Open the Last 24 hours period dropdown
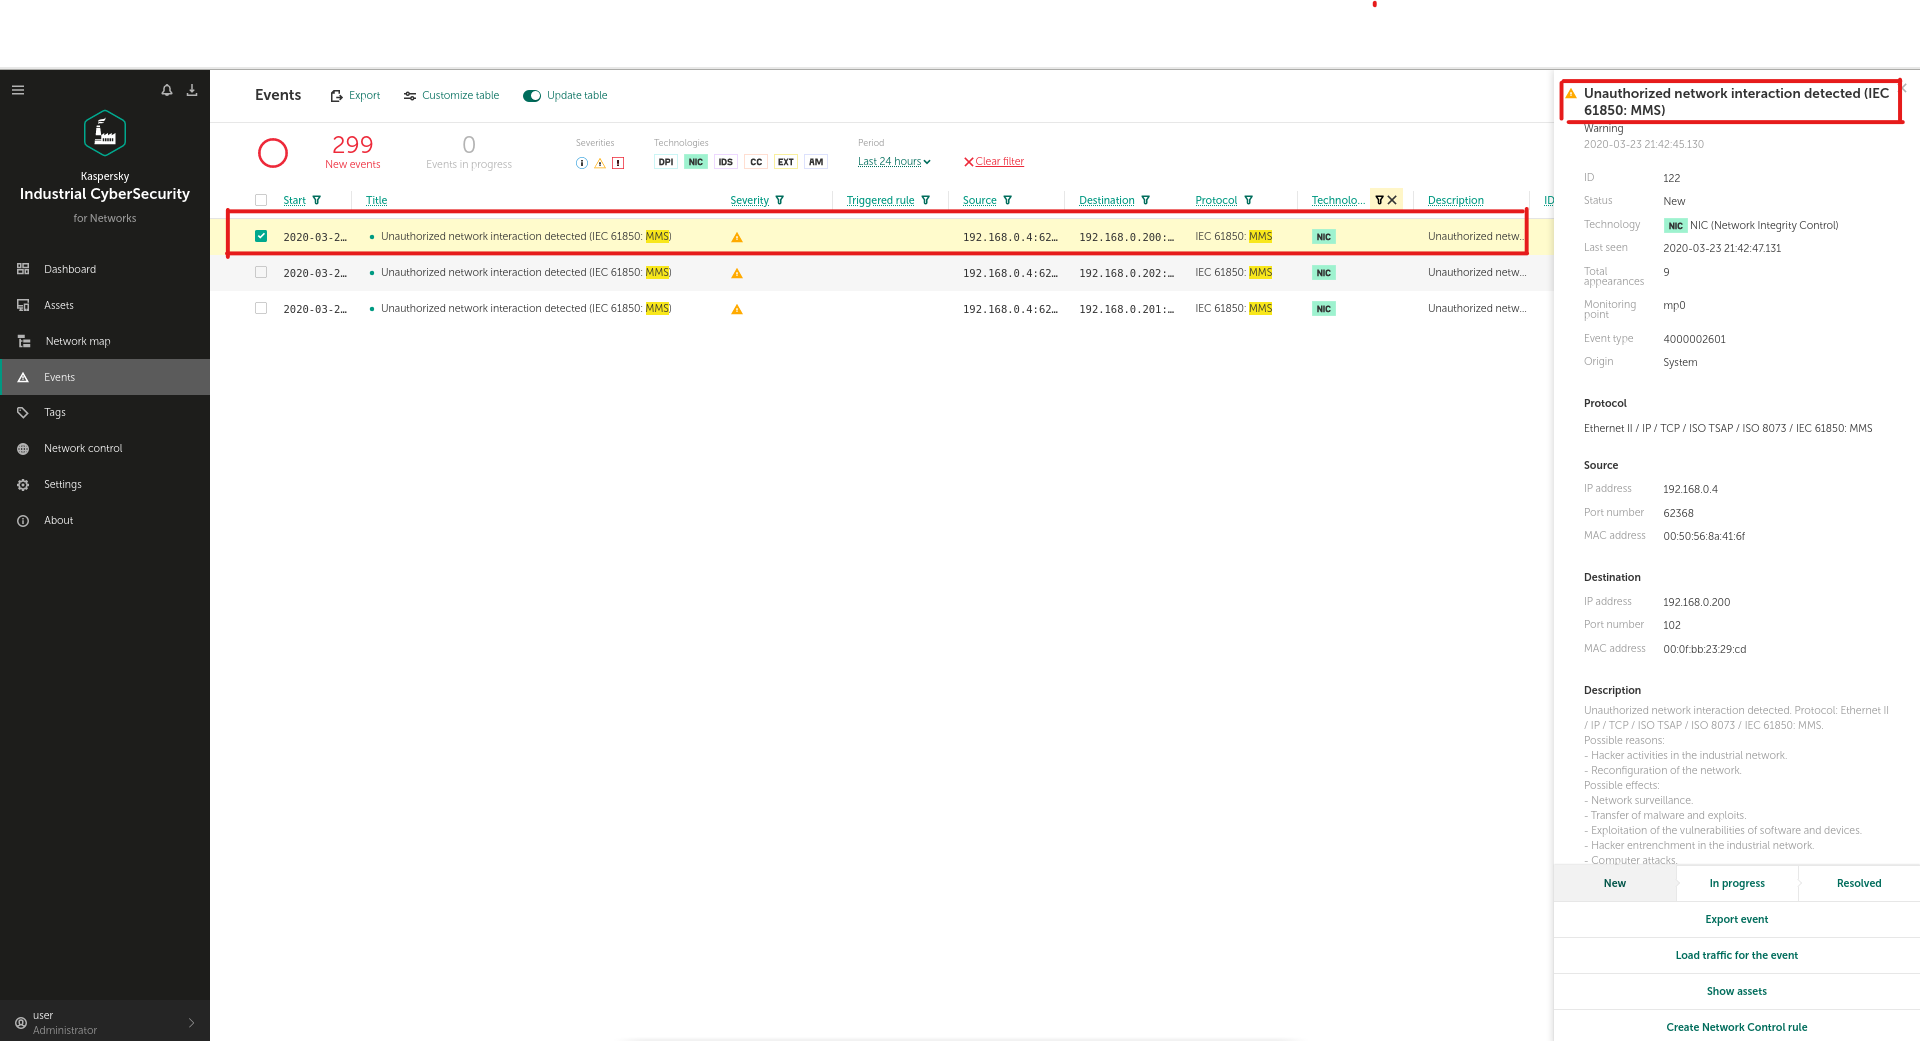The image size is (1920, 1041). pos(894,162)
